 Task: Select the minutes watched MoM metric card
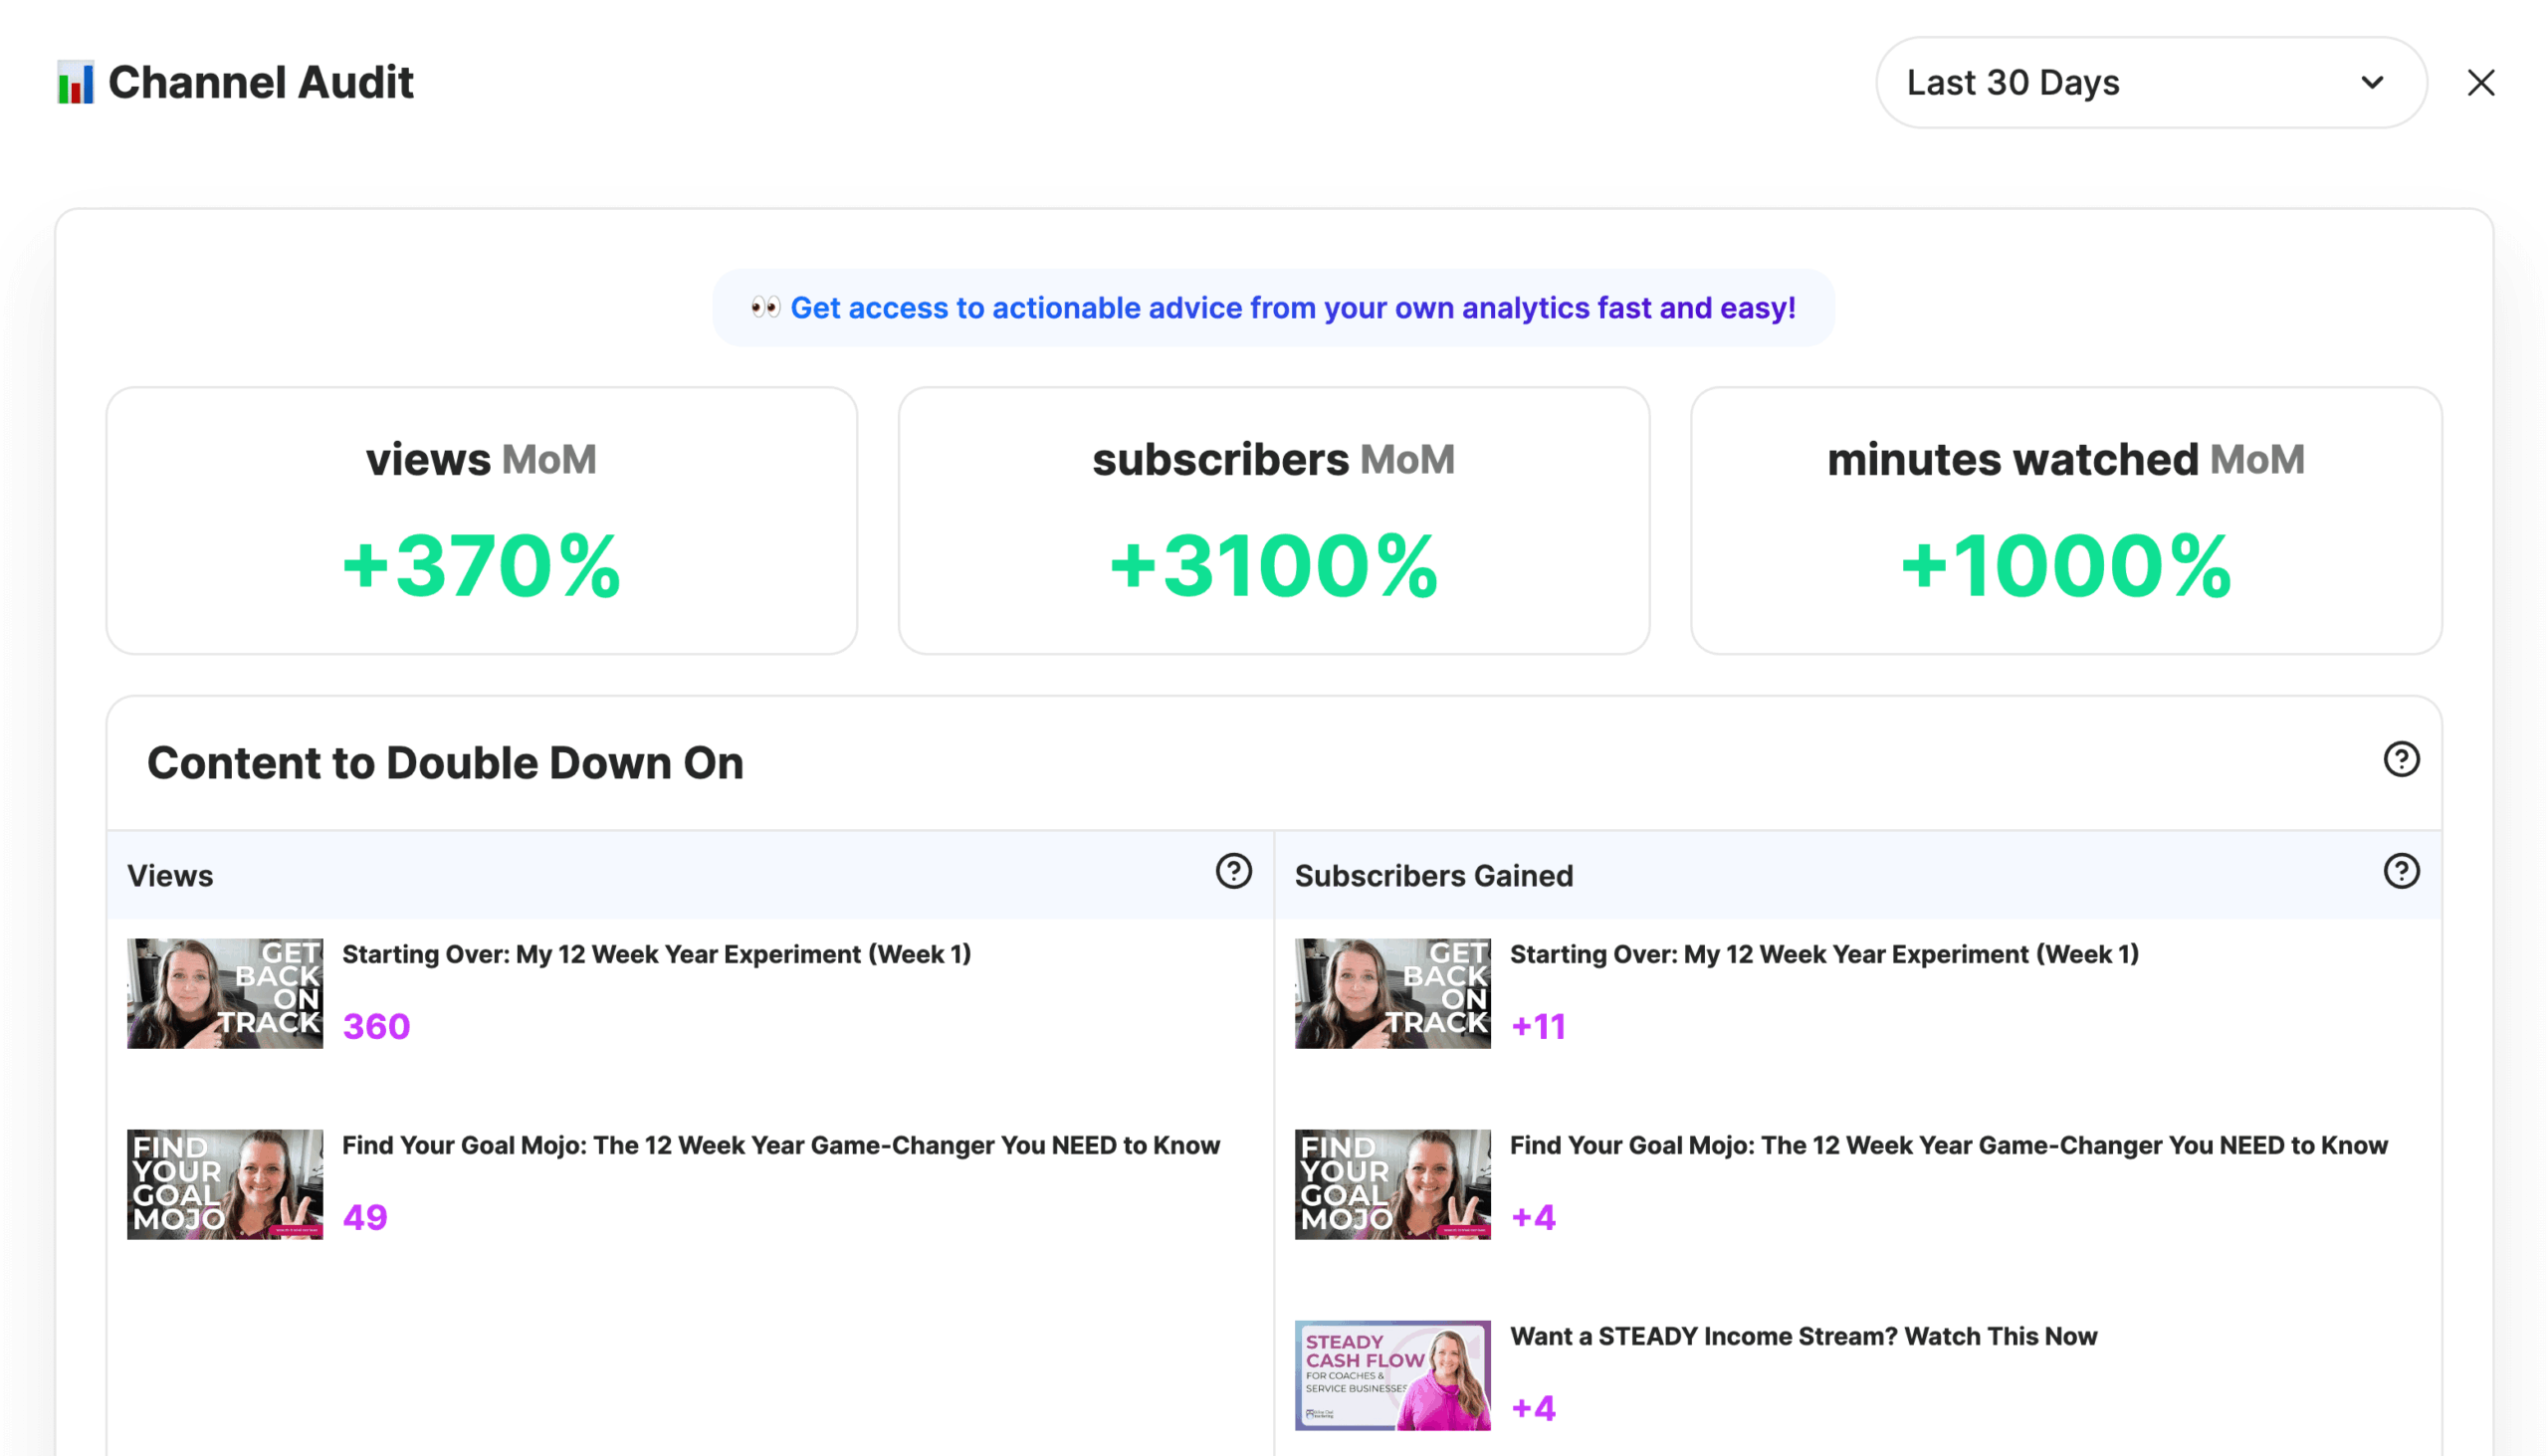click(2066, 520)
